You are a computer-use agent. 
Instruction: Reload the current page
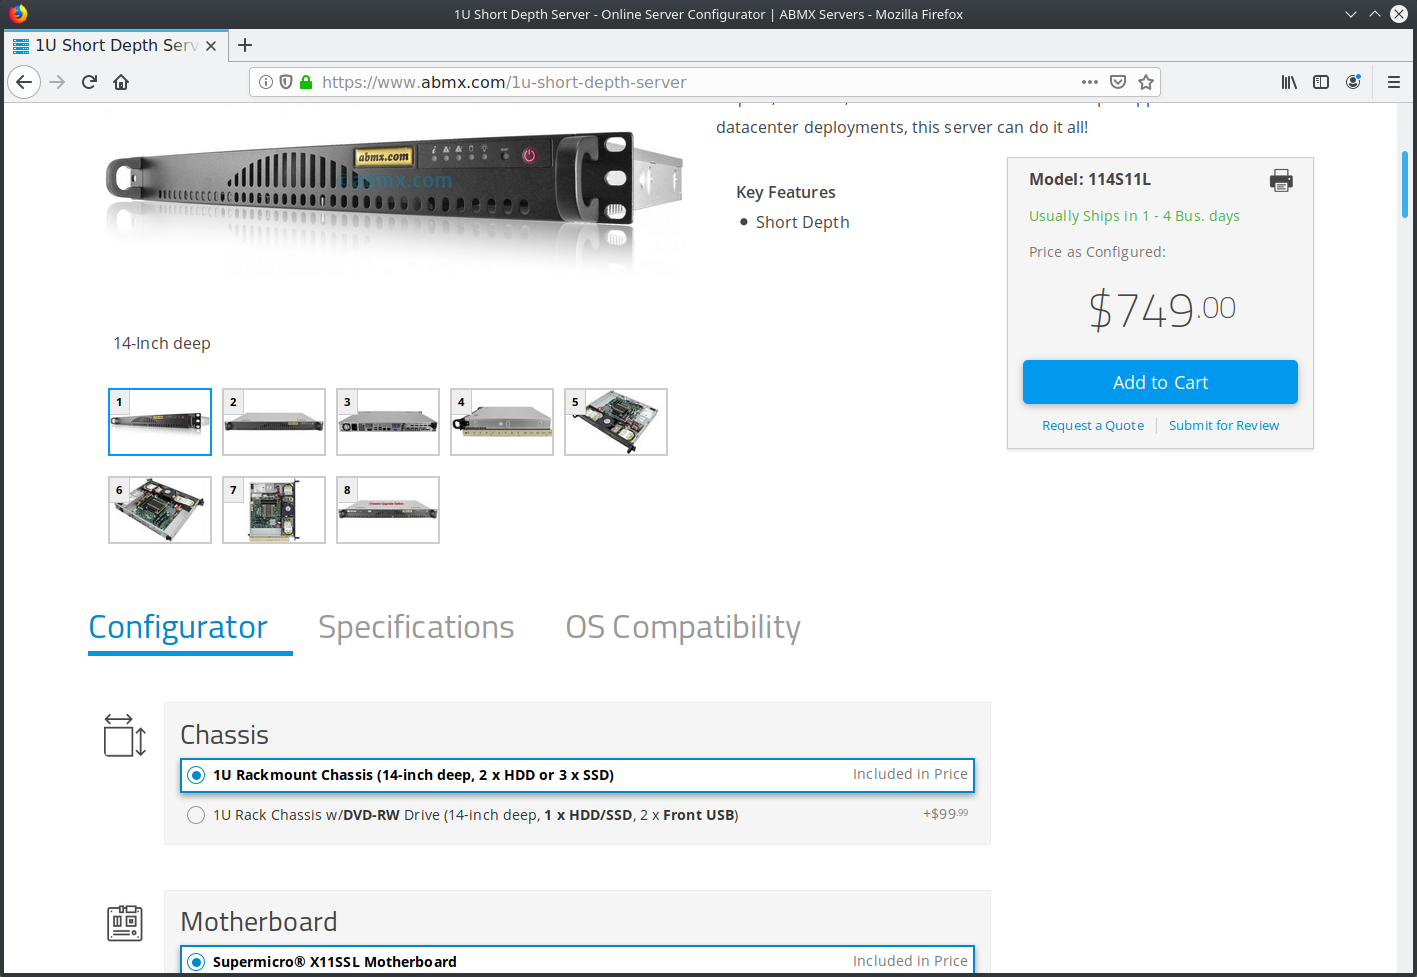[89, 82]
